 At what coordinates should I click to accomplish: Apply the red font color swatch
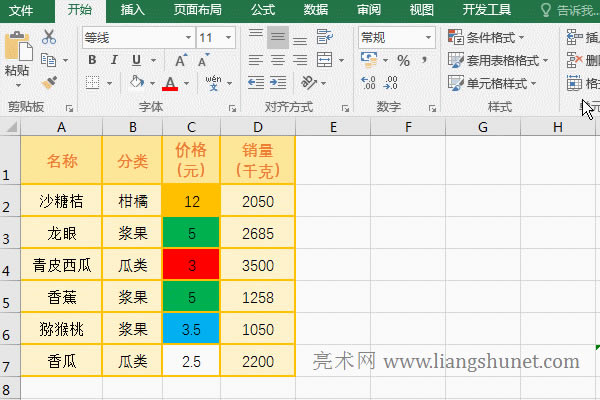(170, 84)
